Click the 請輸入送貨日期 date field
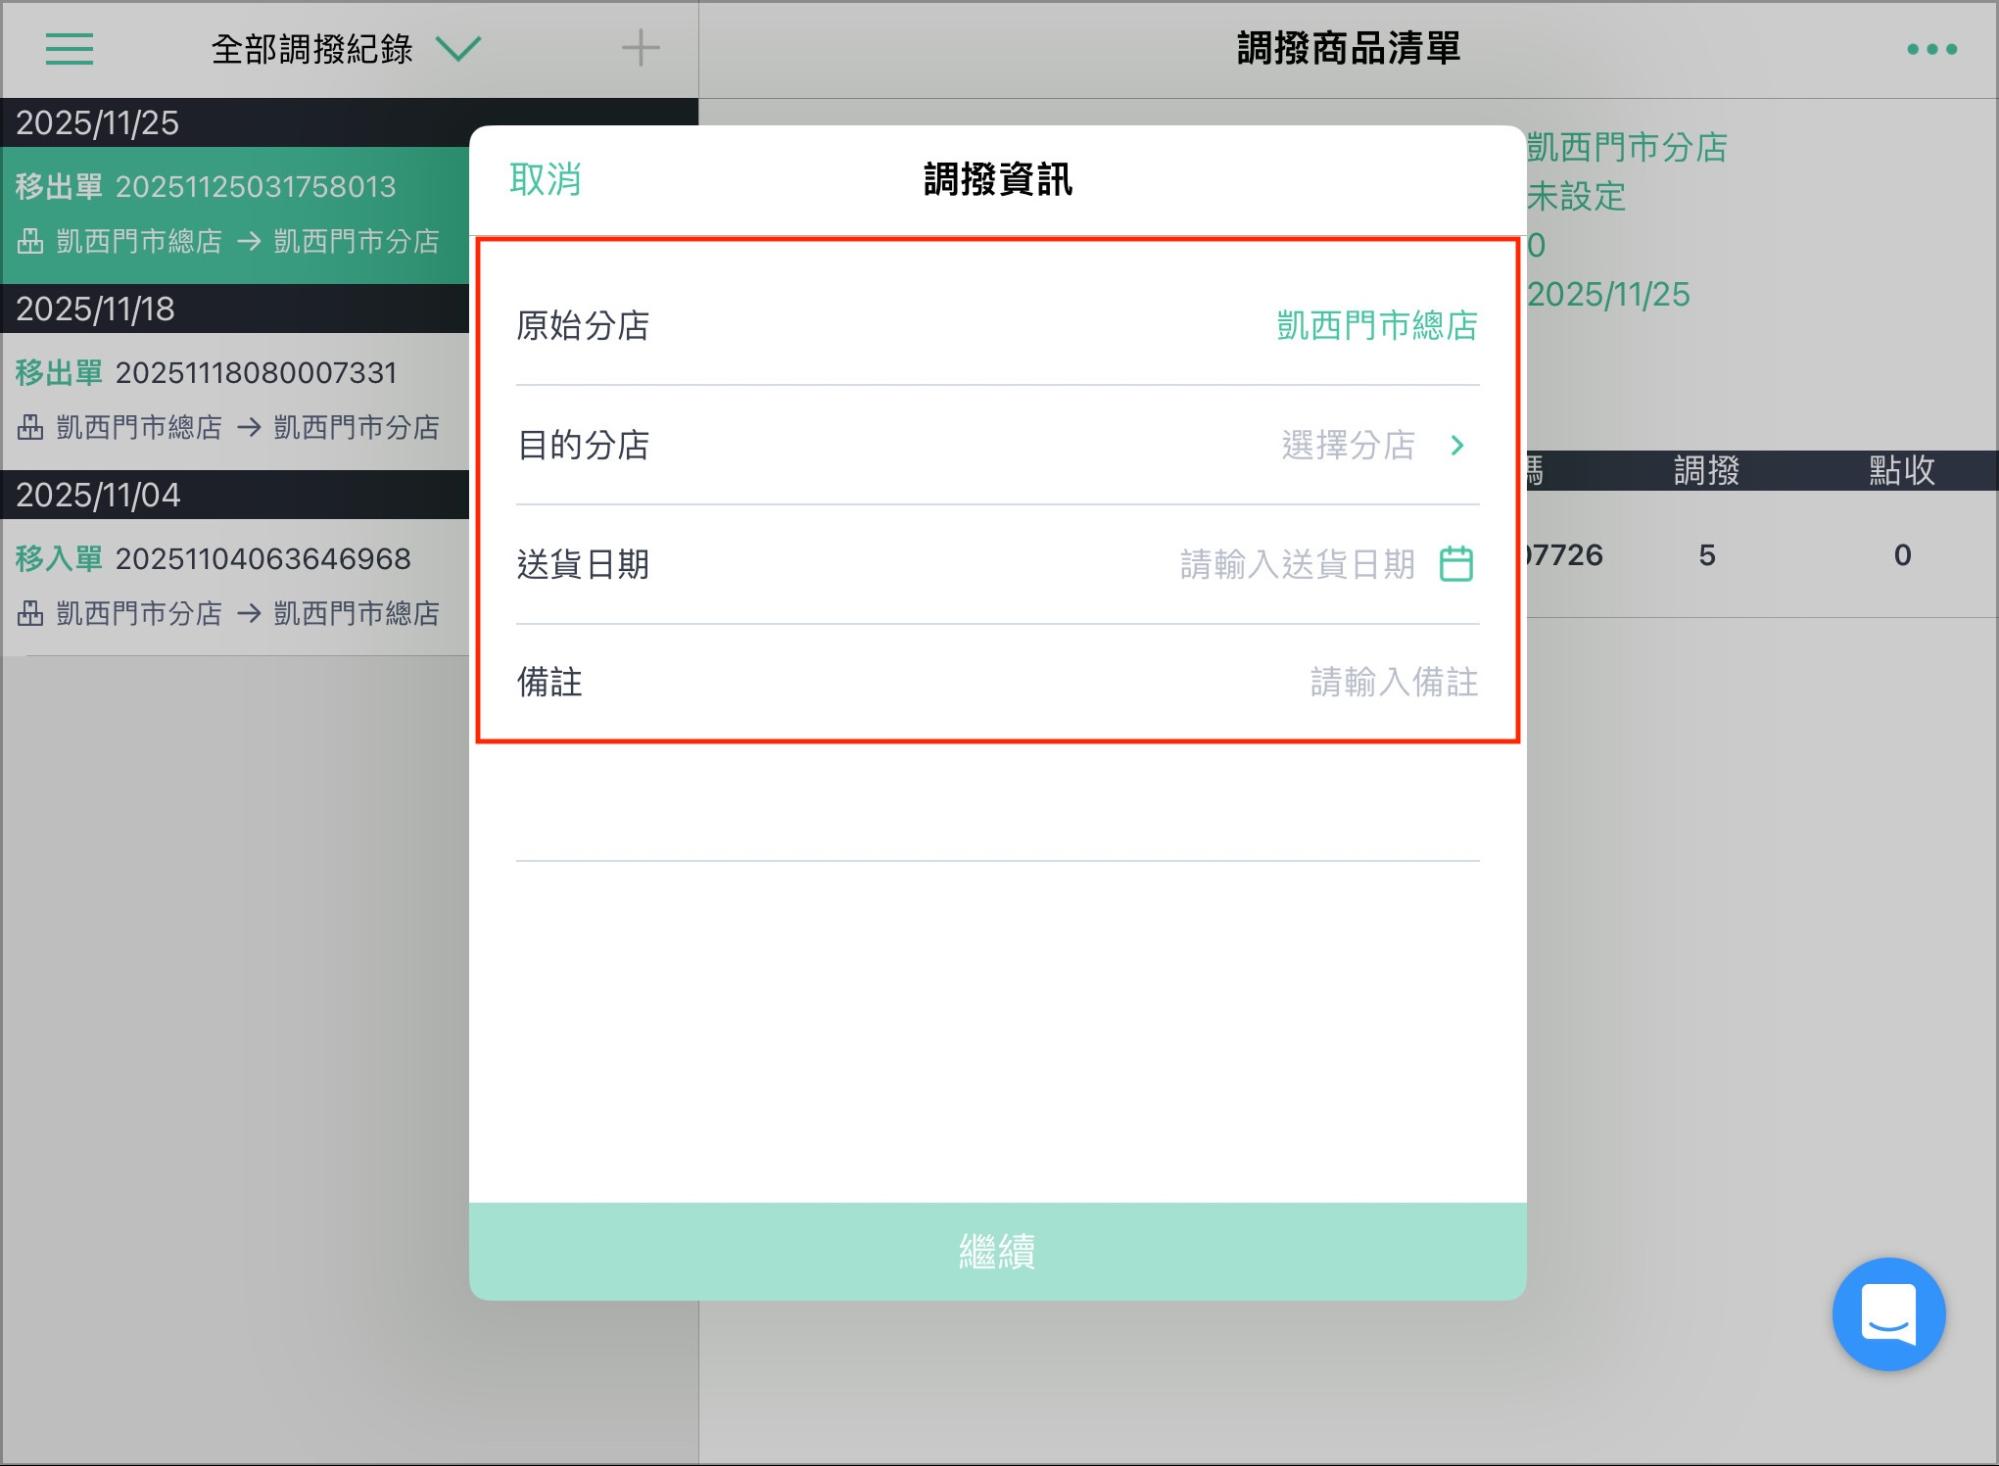 point(1297,564)
